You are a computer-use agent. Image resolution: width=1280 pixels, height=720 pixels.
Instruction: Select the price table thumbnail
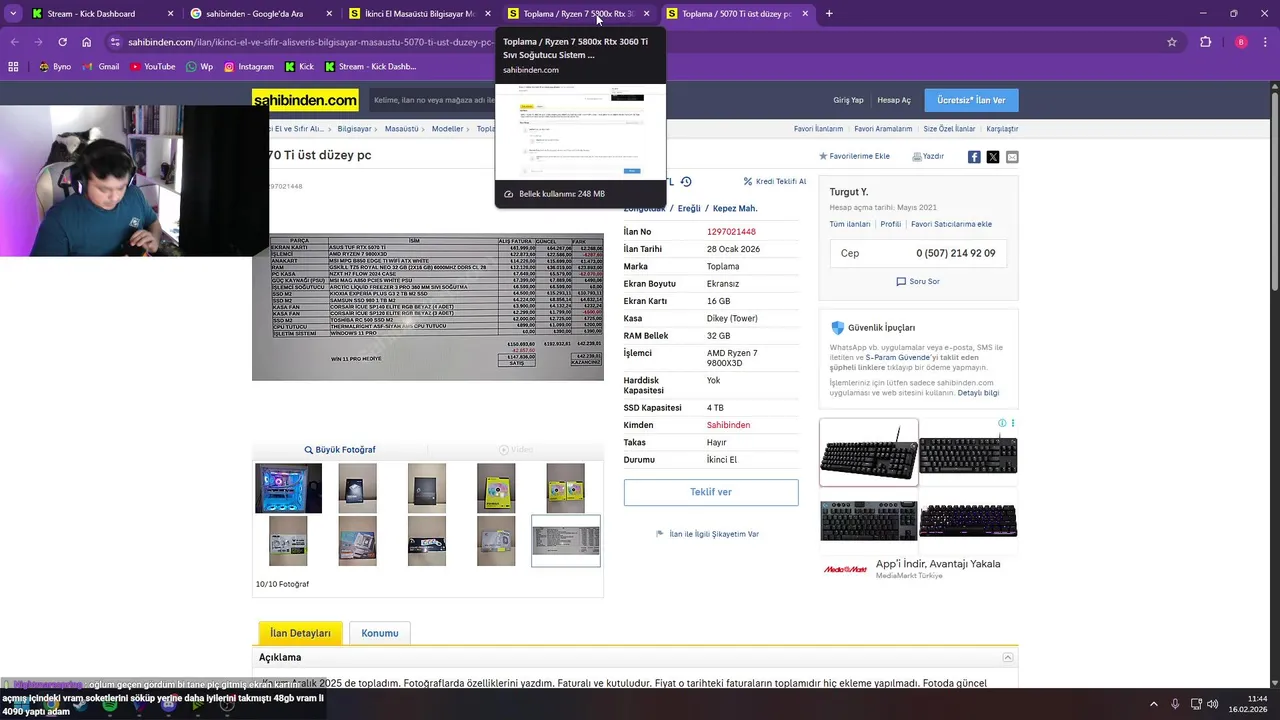pos(566,541)
